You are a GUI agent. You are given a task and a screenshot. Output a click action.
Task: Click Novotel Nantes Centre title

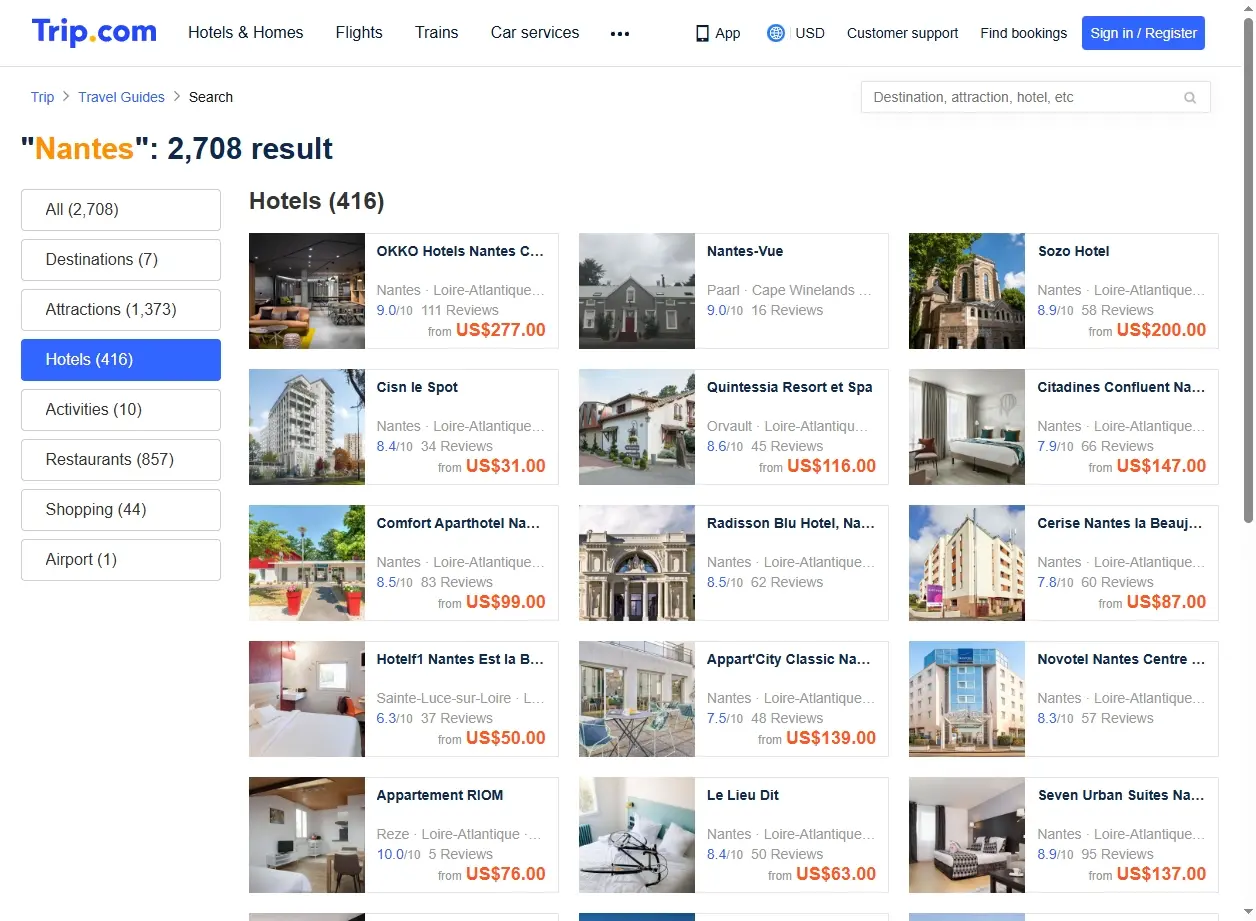tap(1121, 659)
